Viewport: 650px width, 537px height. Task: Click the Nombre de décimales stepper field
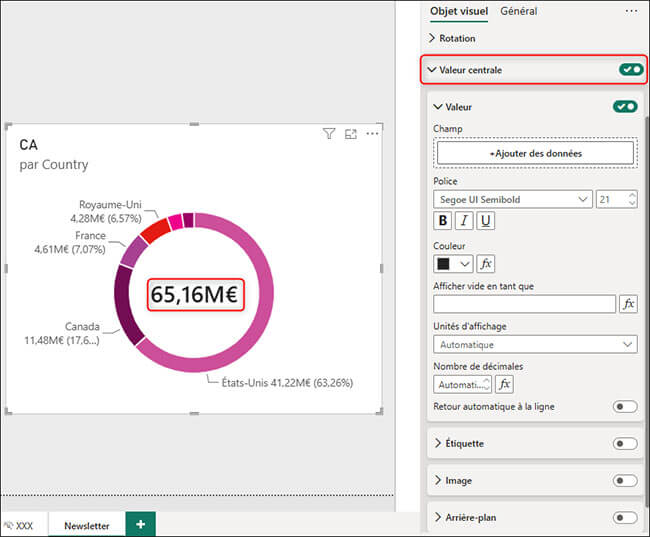(462, 384)
